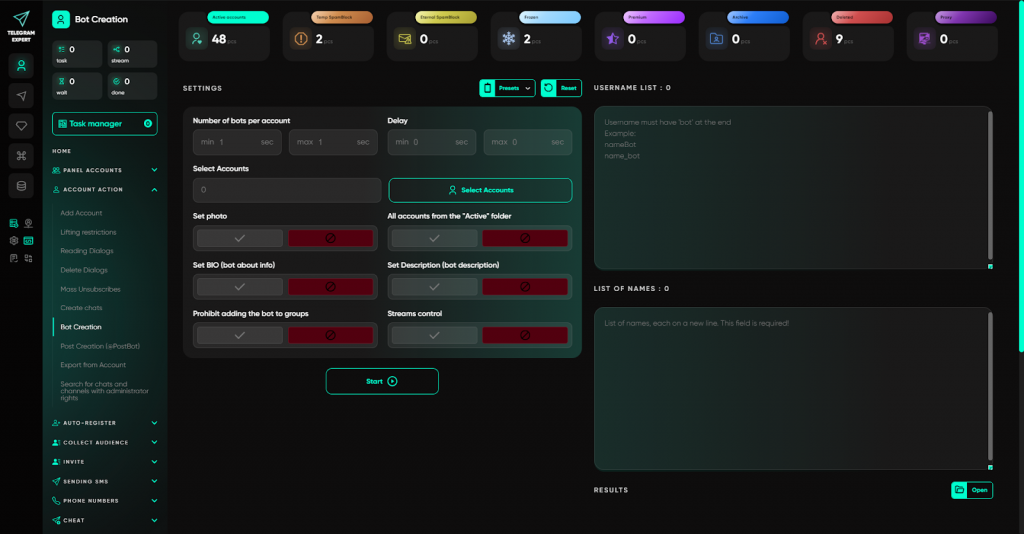
Task: Go to Lifting restrictions in sidebar
Action: click(x=88, y=232)
